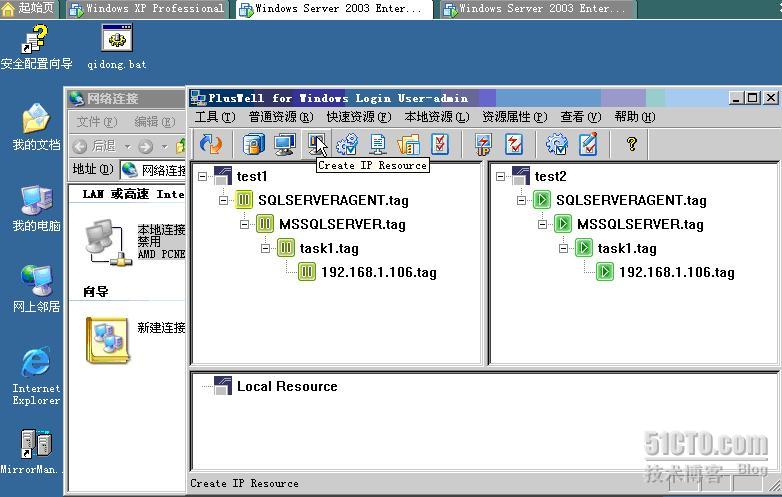Screen dimensions: 782x497
Task: Click 新建连接 wizard icon in 网络连接 window
Action: point(107,340)
